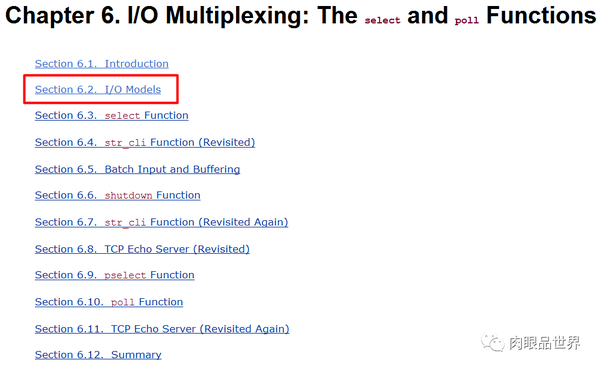Visit Section 6.11 TCP Echo Server (Revisited Again)
This screenshot has width=600, height=369.
tap(162, 329)
